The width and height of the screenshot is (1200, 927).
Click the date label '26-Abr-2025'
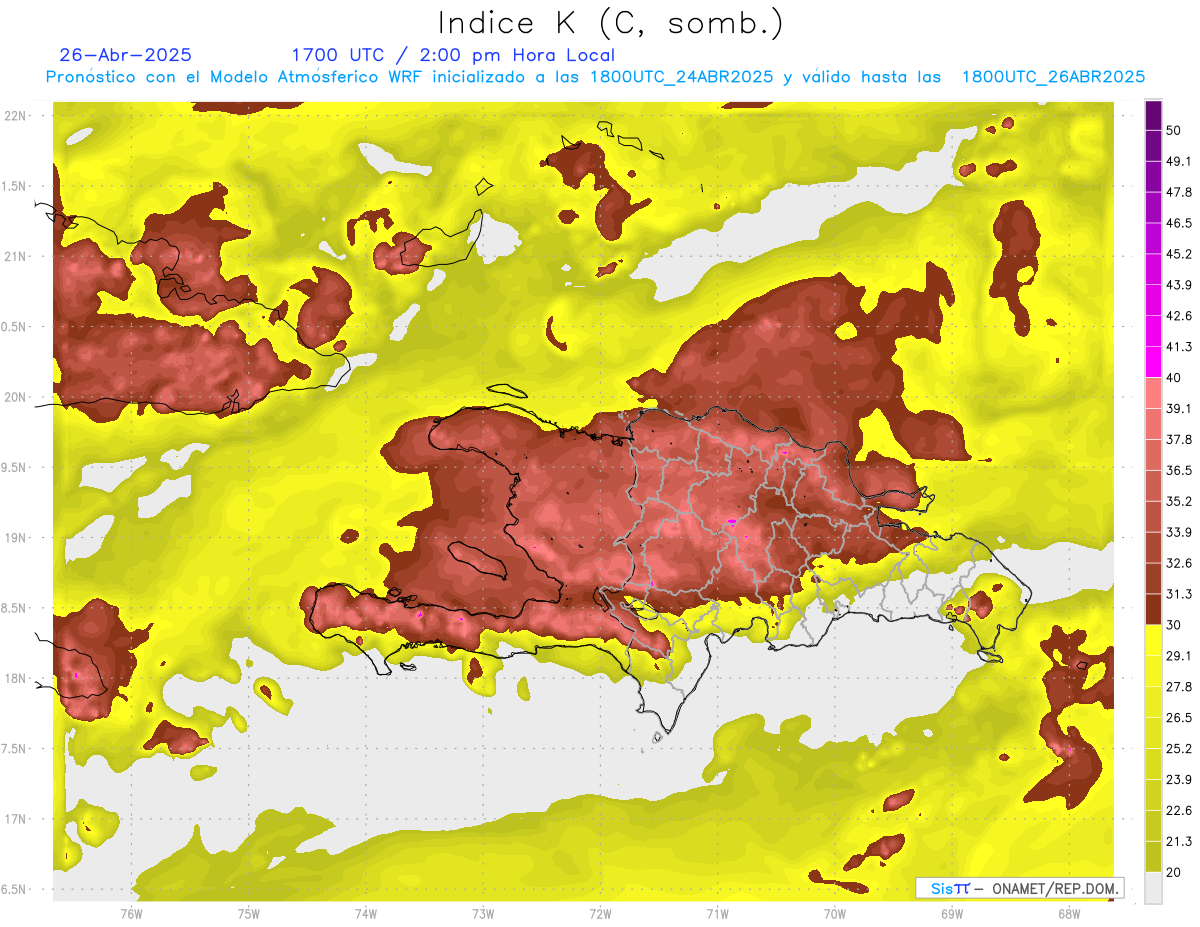126,55
